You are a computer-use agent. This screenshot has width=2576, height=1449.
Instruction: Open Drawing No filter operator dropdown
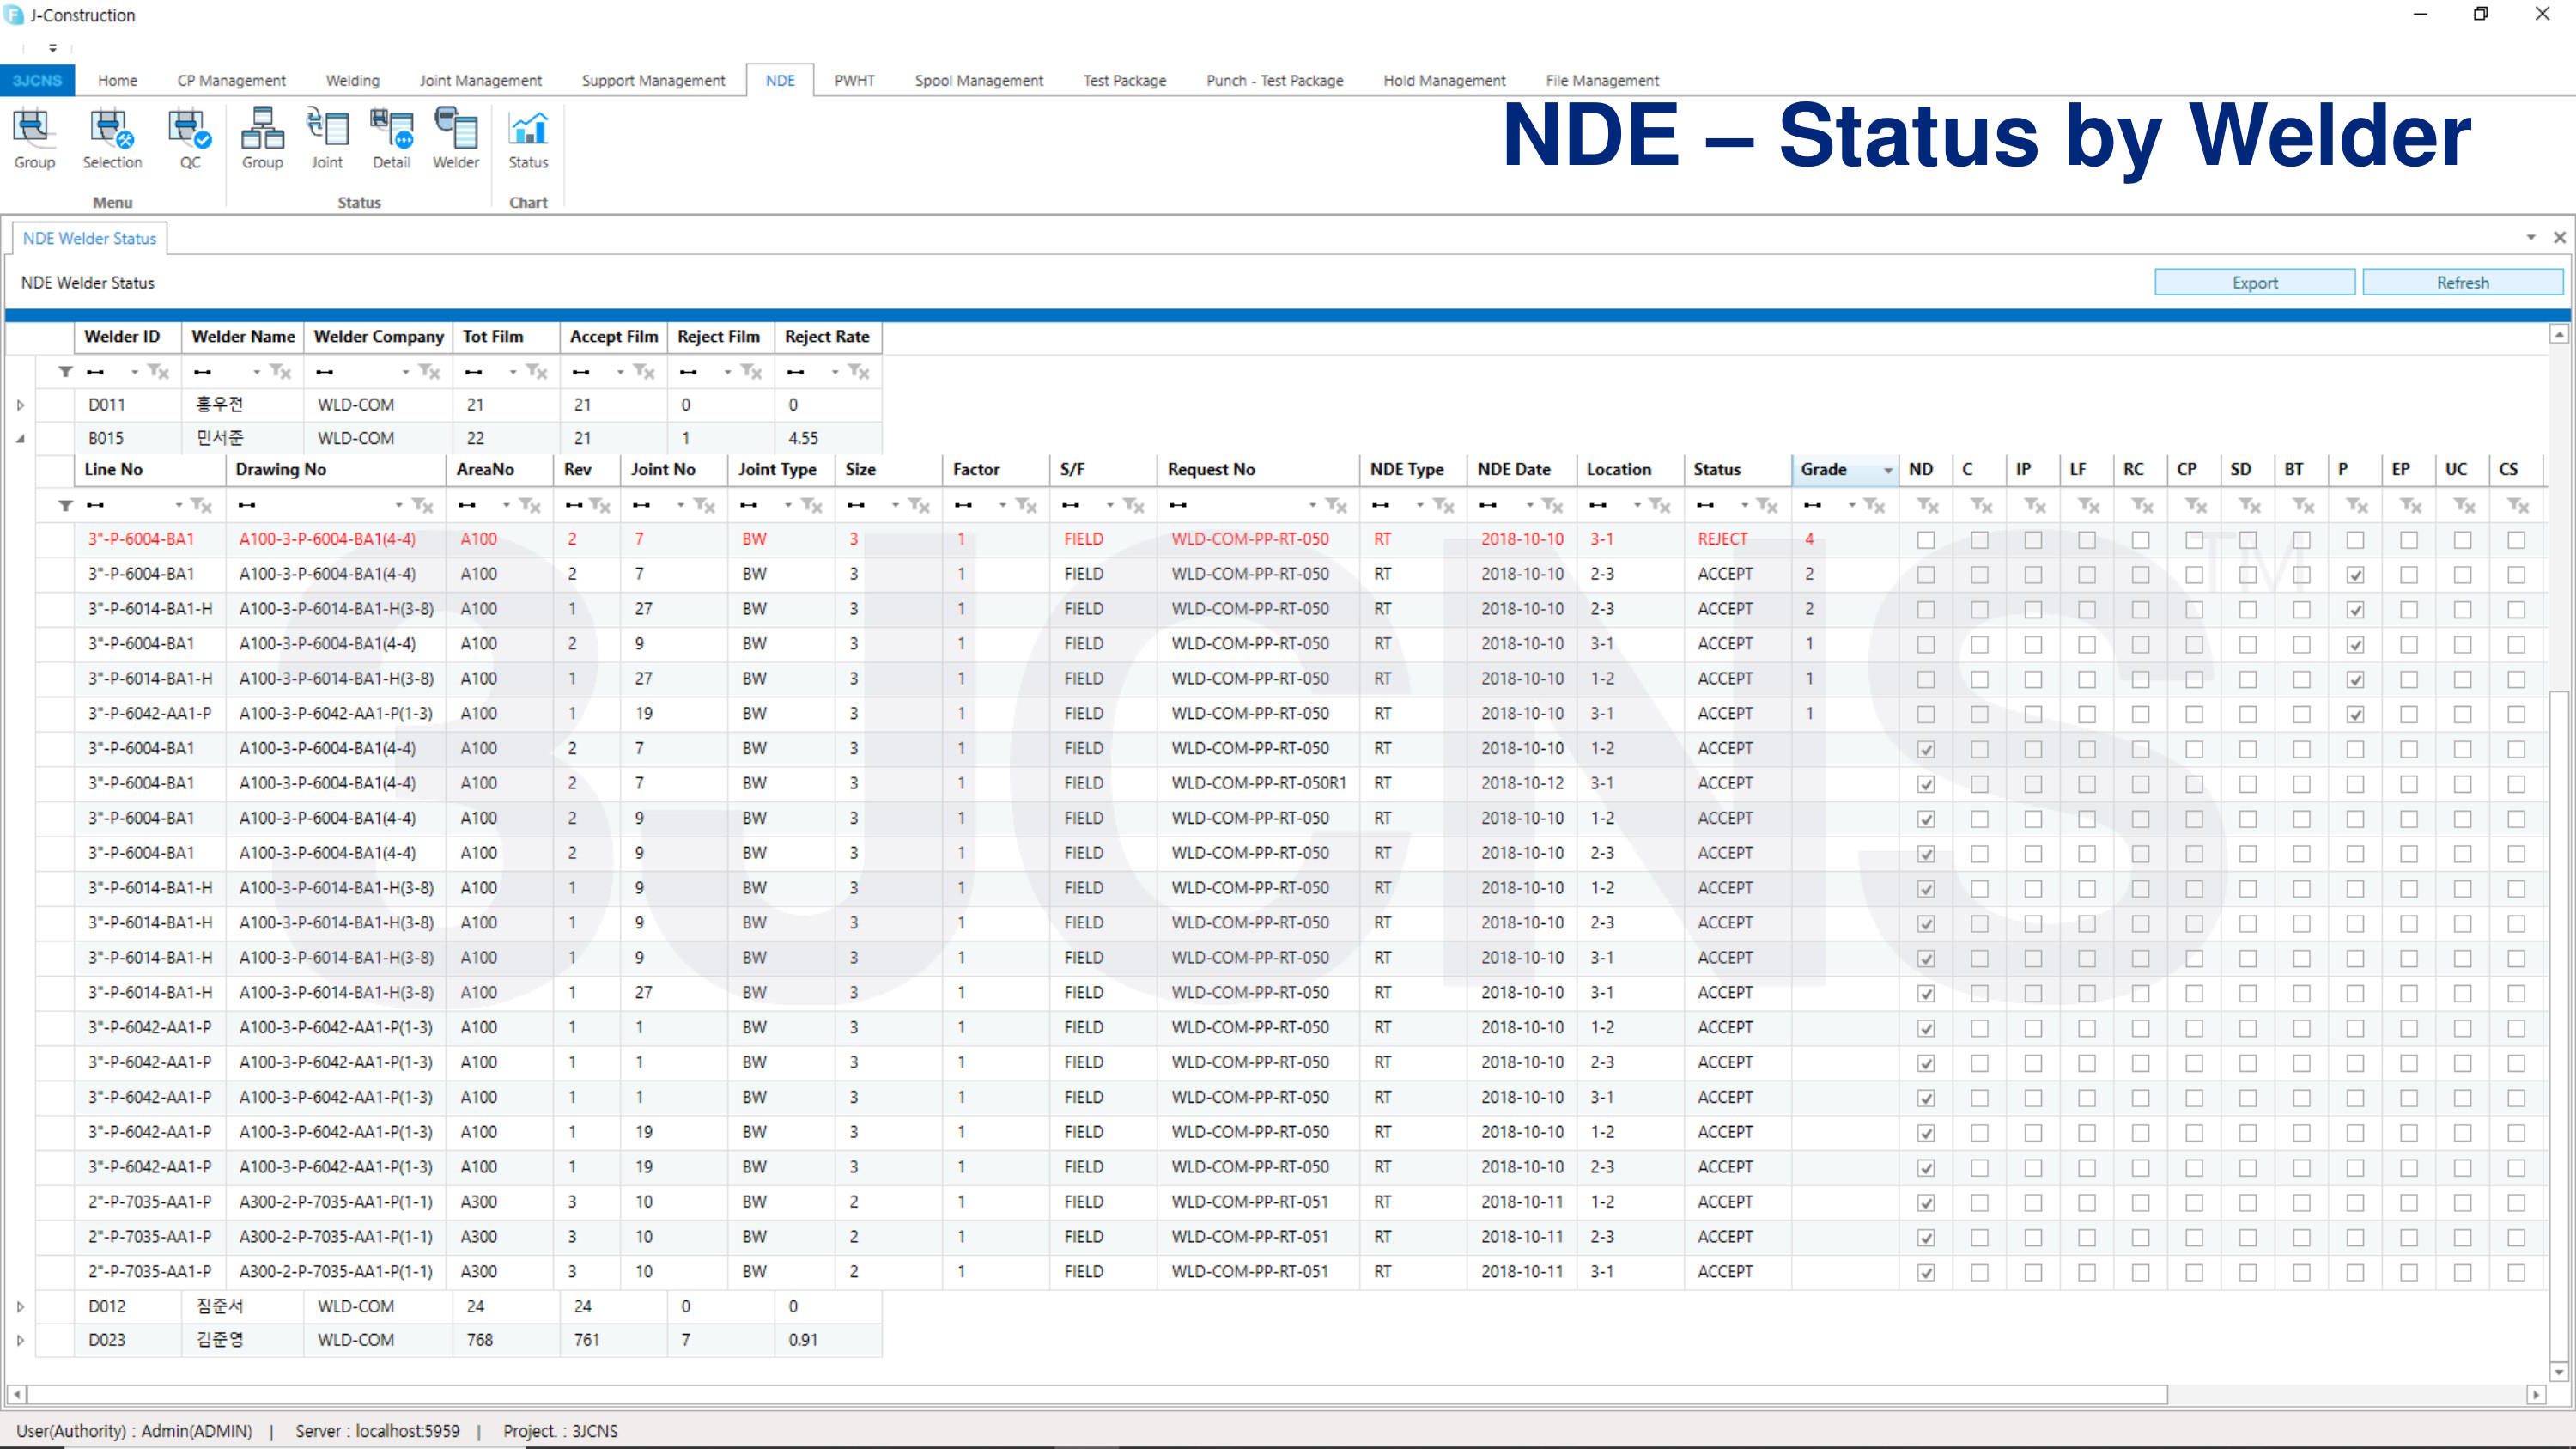pyautogui.click(x=398, y=506)
